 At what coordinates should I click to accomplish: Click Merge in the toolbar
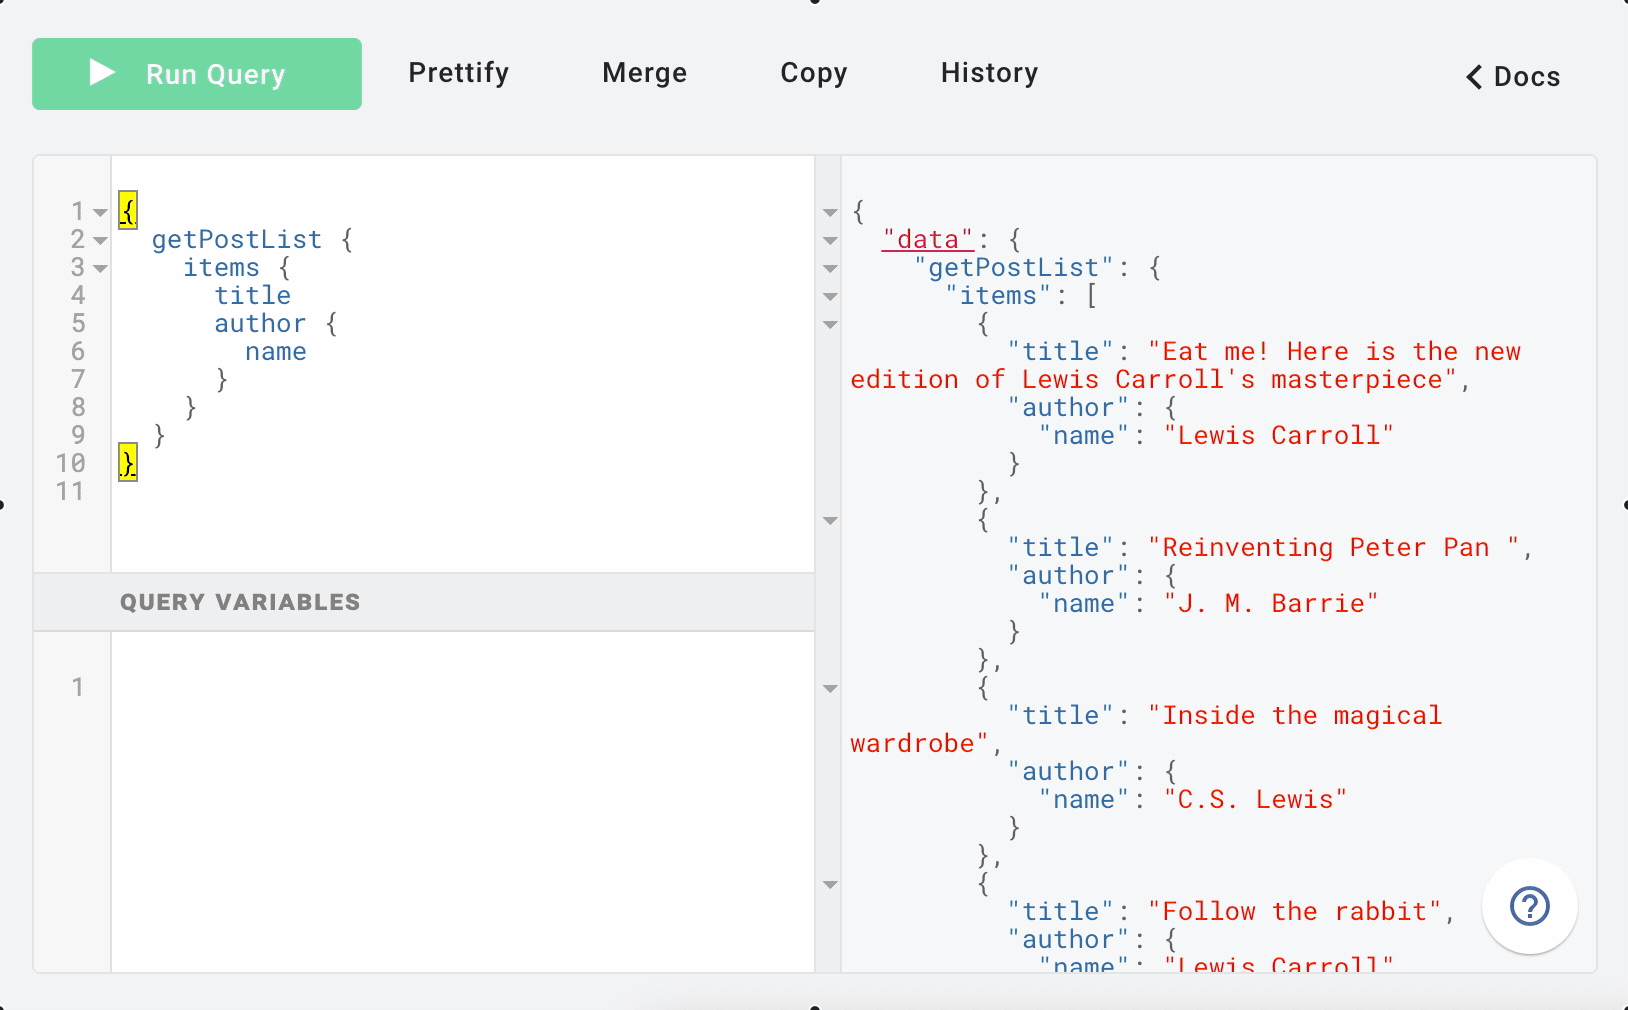(644, 73)
